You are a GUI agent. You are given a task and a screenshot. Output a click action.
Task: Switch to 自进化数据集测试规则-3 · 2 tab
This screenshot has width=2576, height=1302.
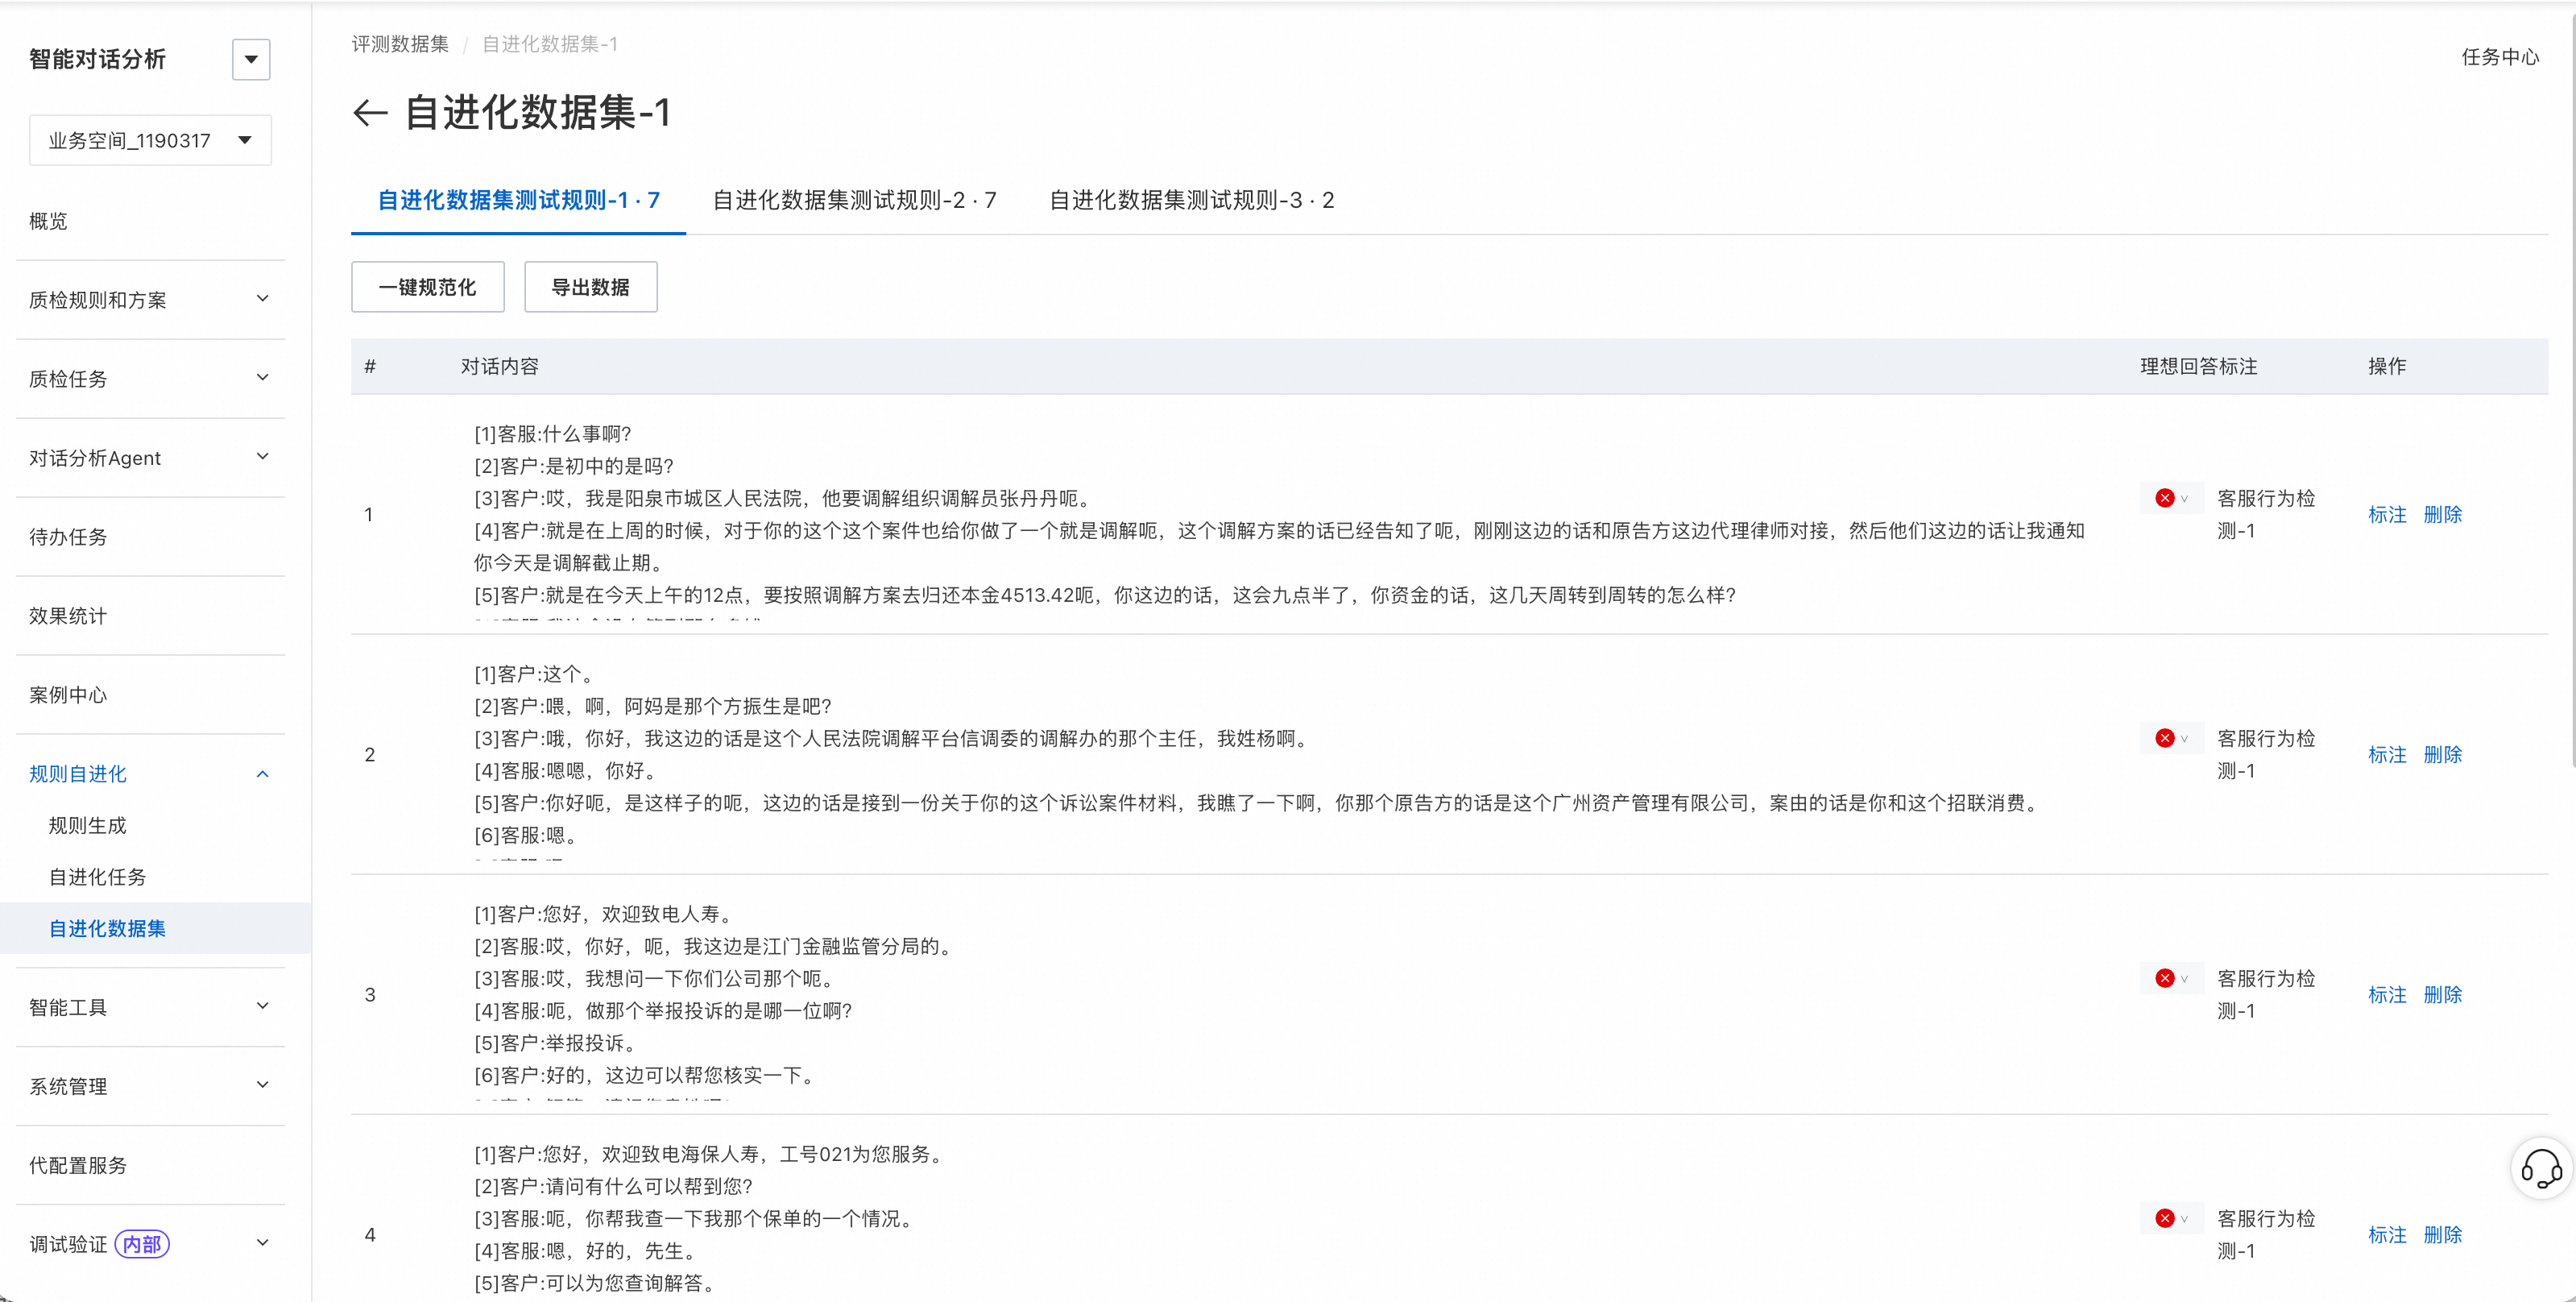pos(1191,200)
